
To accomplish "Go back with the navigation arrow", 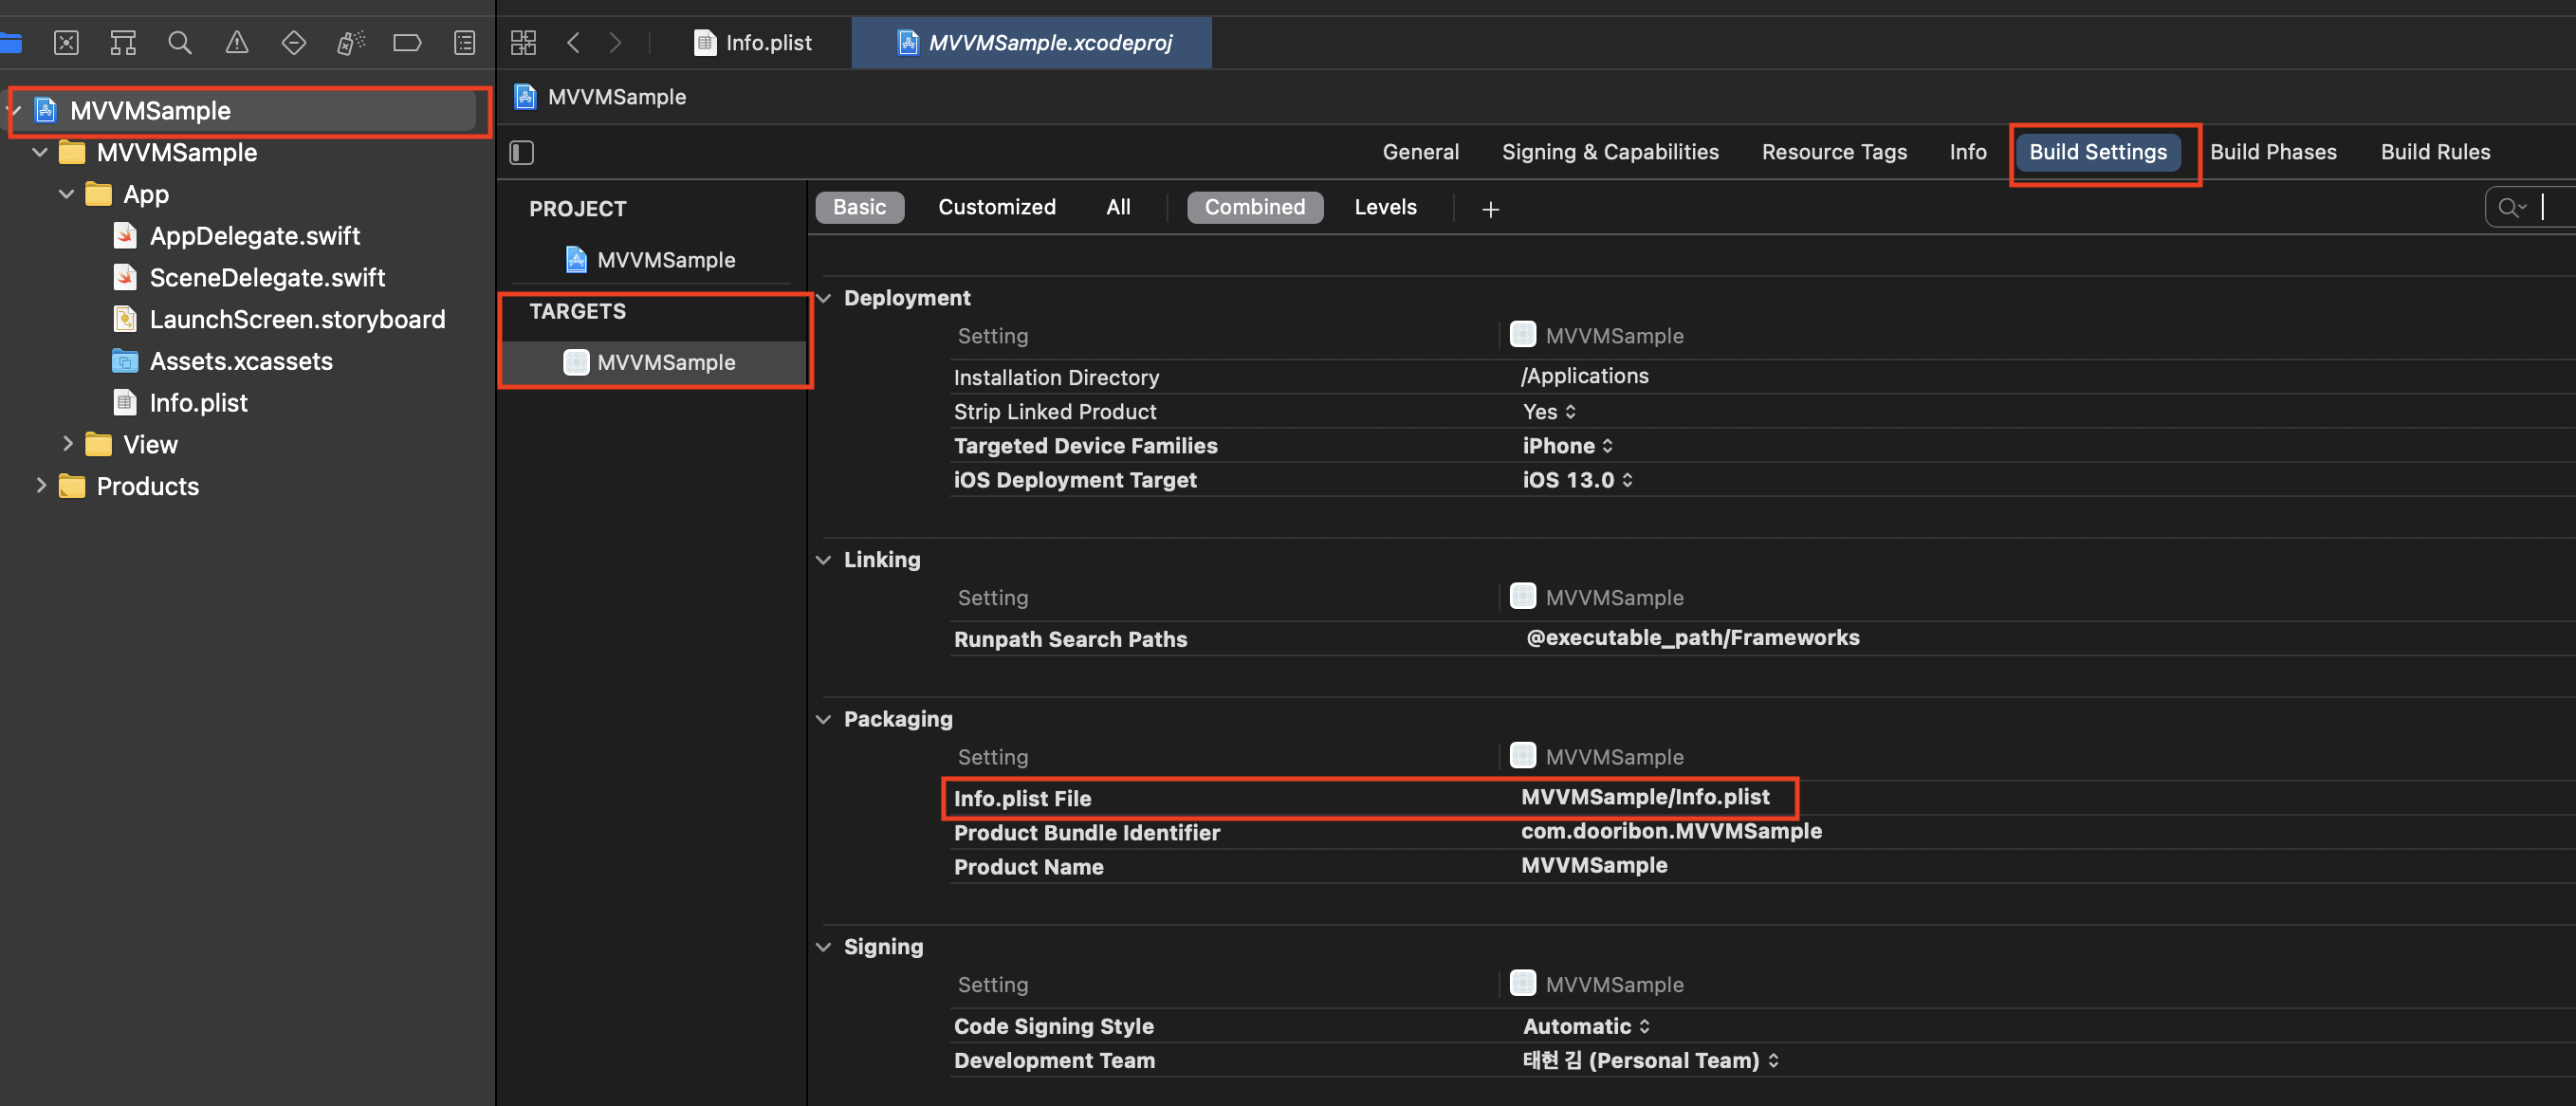I will point(573,42).
